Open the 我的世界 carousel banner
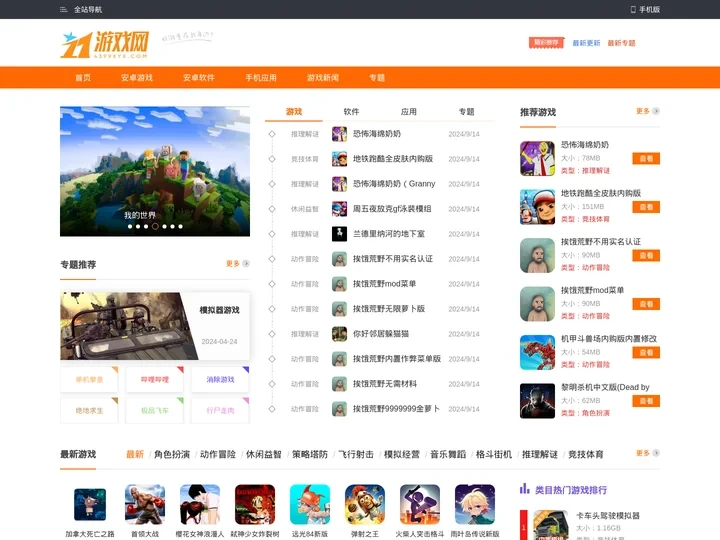Viewport: 720px width, 540px height. (155, 171)
